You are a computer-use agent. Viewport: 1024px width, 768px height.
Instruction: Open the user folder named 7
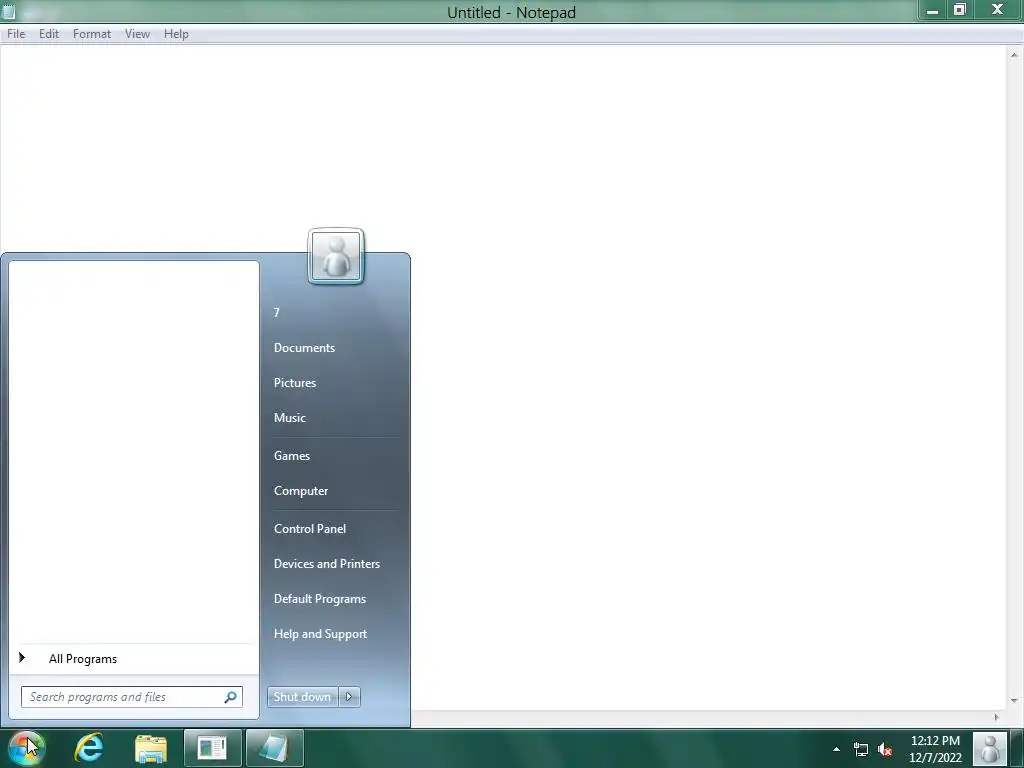click(x=276, y=313)
